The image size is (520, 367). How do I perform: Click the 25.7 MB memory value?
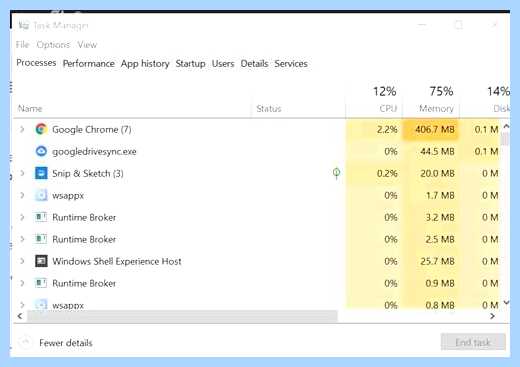pos(437,261)
